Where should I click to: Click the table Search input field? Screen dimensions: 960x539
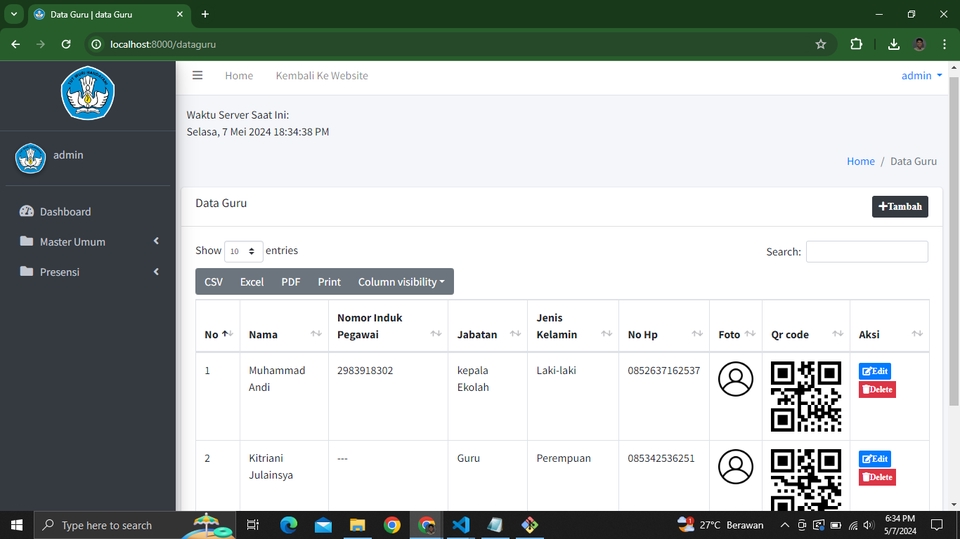pos(867,252)
